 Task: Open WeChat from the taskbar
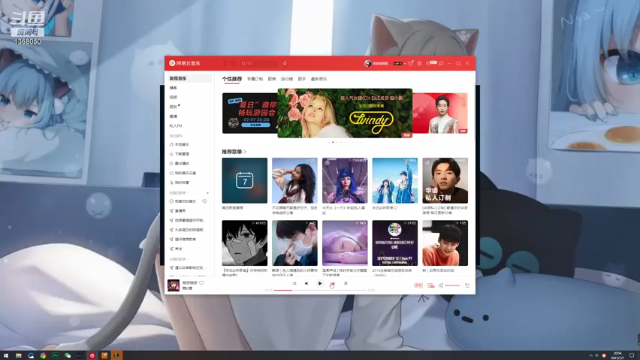point(67,356)
